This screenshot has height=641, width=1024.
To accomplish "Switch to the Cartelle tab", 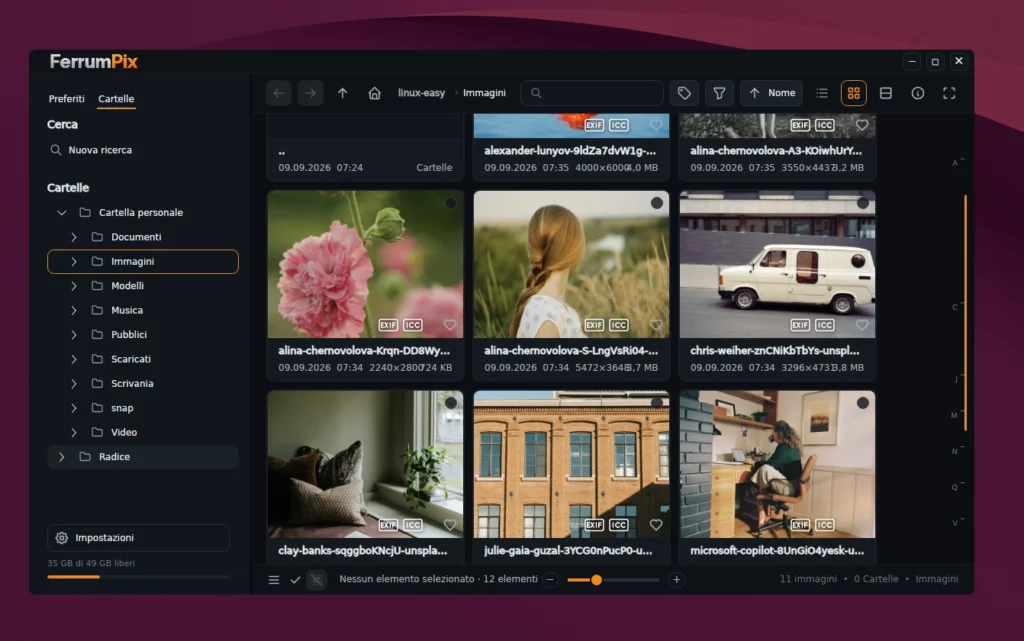I will point(116,99).
